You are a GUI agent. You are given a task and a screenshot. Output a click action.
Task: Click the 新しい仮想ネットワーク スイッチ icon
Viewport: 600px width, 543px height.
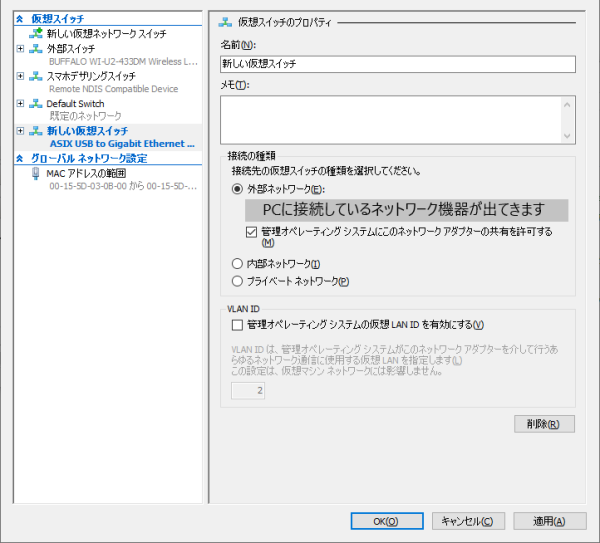[36, 33]
